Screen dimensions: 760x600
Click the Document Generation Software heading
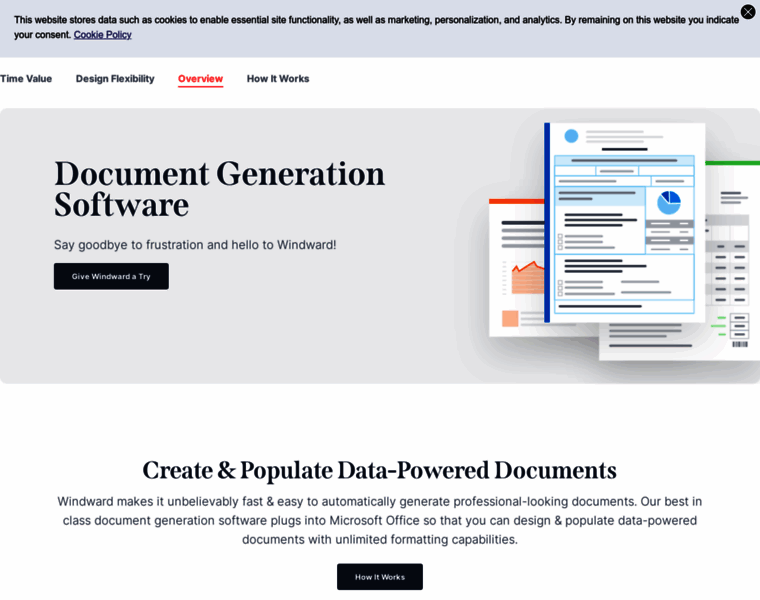click(219, 189)
